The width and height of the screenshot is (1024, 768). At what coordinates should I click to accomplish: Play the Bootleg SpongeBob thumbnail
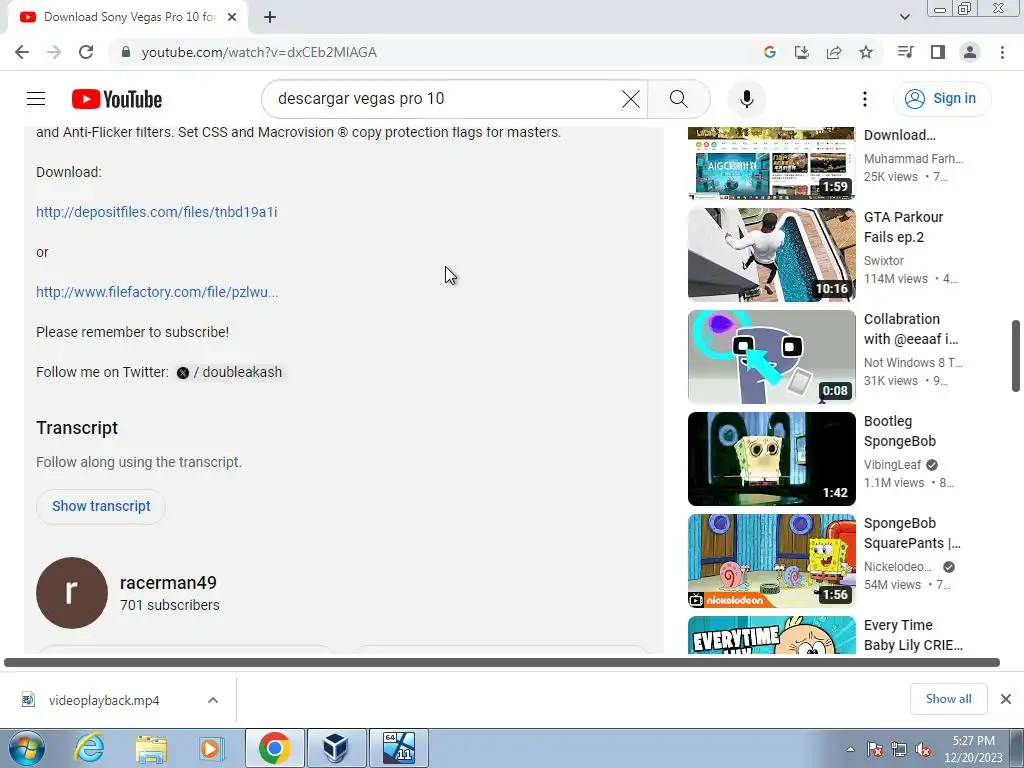pyautogui.click(x=771, y=458)
